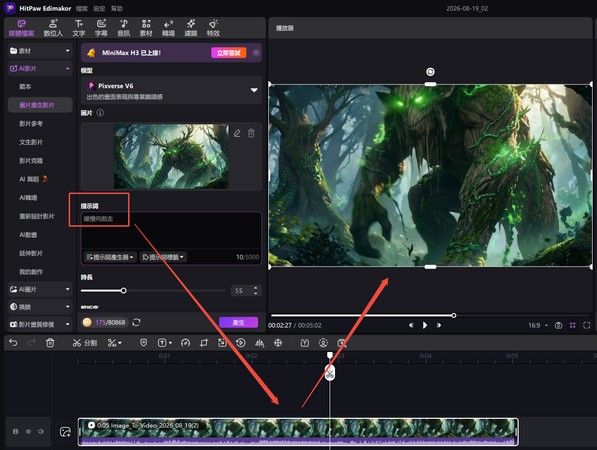The height and width of the screenshot is (450, 597).
Task: Toggle track visibility eye icon
Action: click(28, 431)
